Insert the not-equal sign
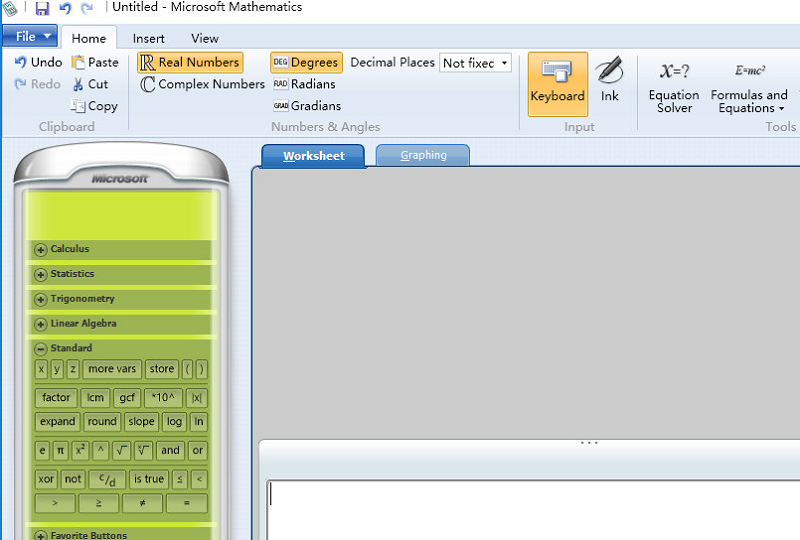This screenshot has height=540, width=800. pos(142,503)
